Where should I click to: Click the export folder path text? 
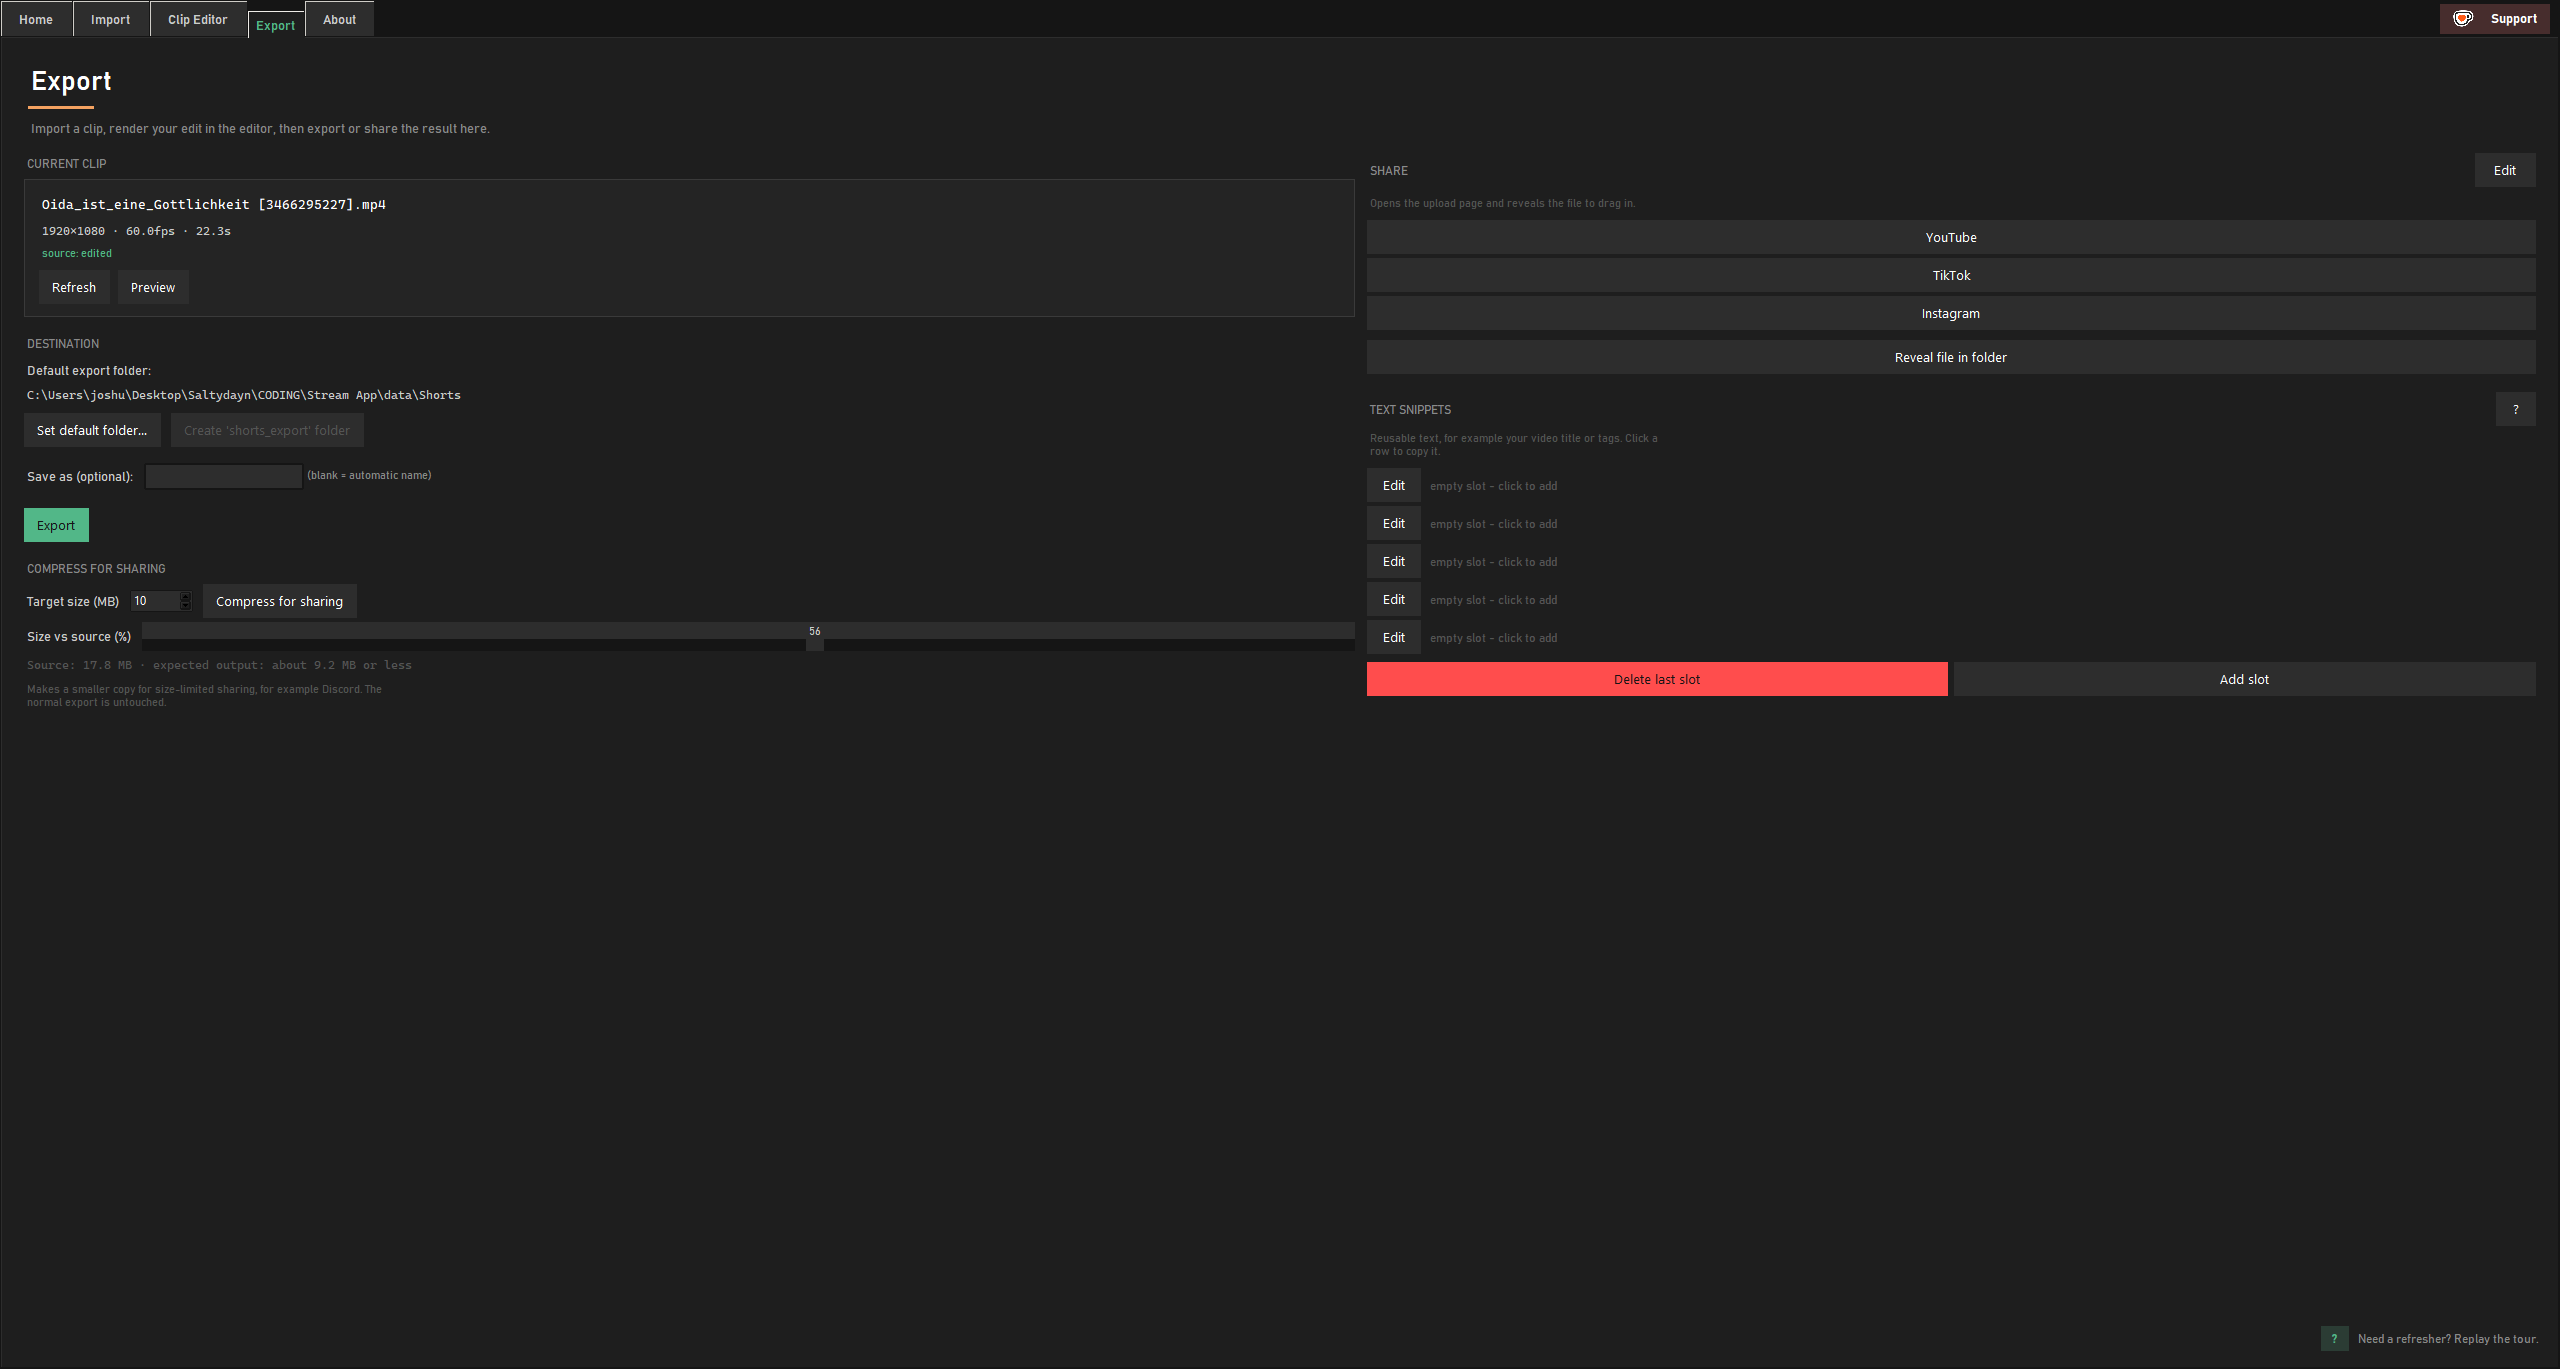pyautogui.click(x=244, y=395)
